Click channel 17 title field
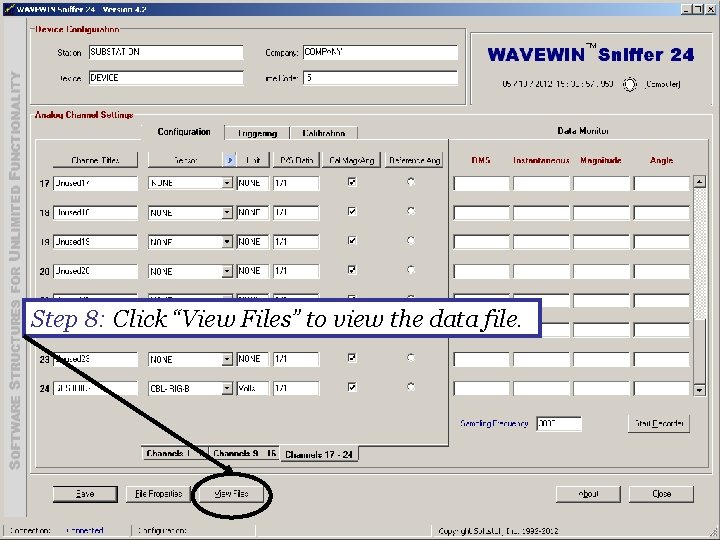Viewport: 720px width, 540px height. point(95,183)
